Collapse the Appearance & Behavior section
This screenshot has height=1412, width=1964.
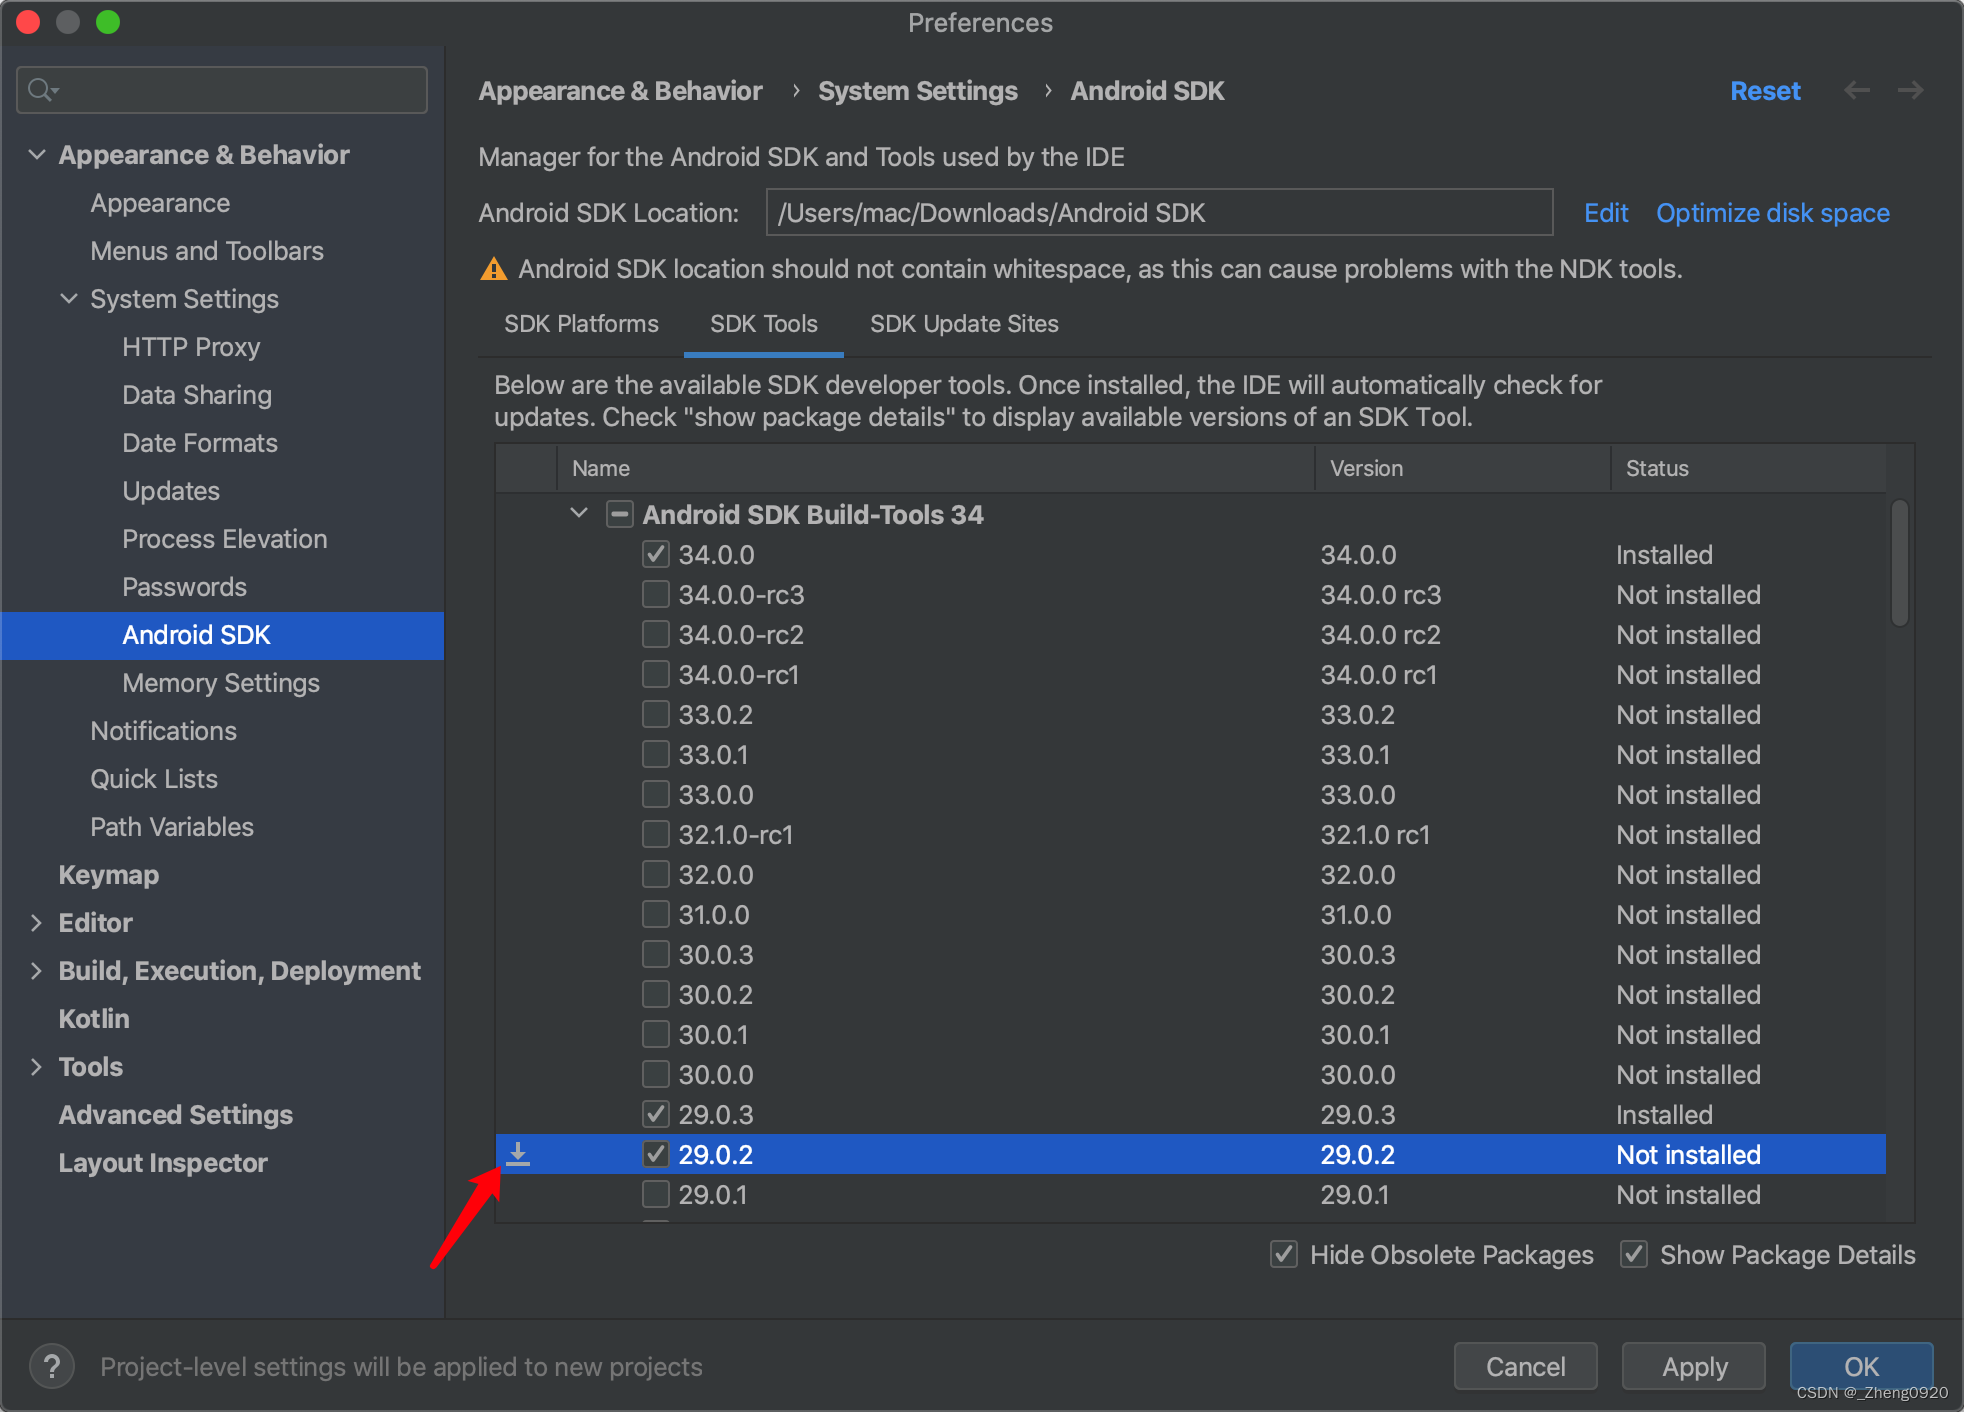[x=37, y=154]
